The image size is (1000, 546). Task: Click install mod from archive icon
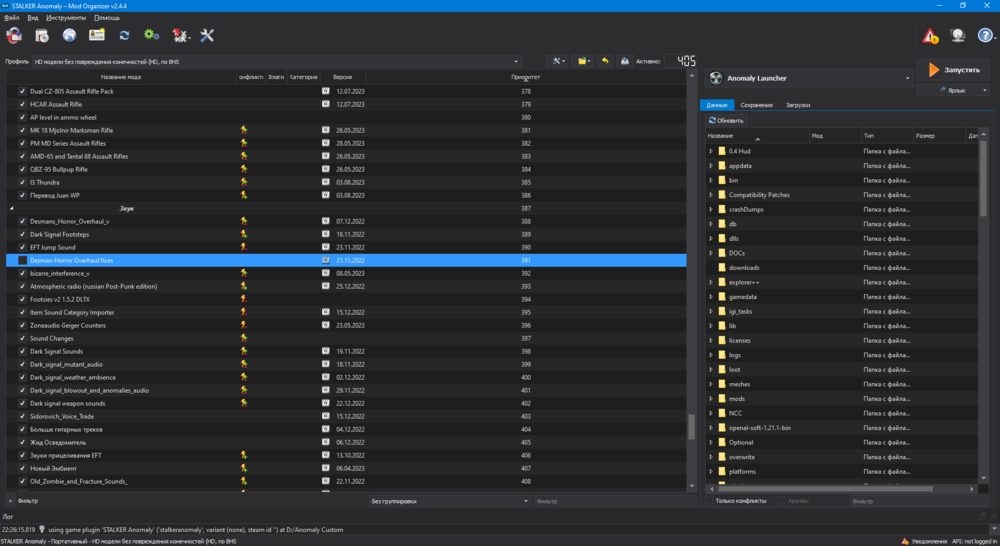pyautogui.click(x=42, y=36)
